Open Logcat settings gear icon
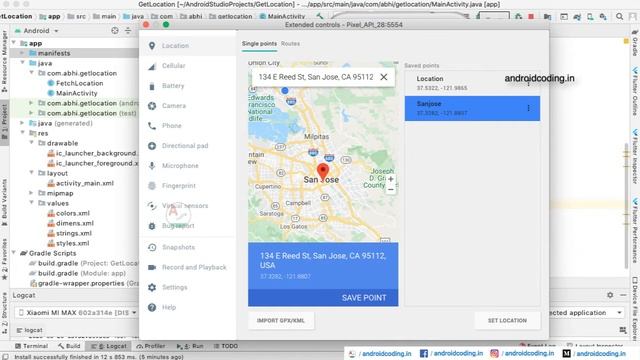640x360 pixels. pos(610,295)
